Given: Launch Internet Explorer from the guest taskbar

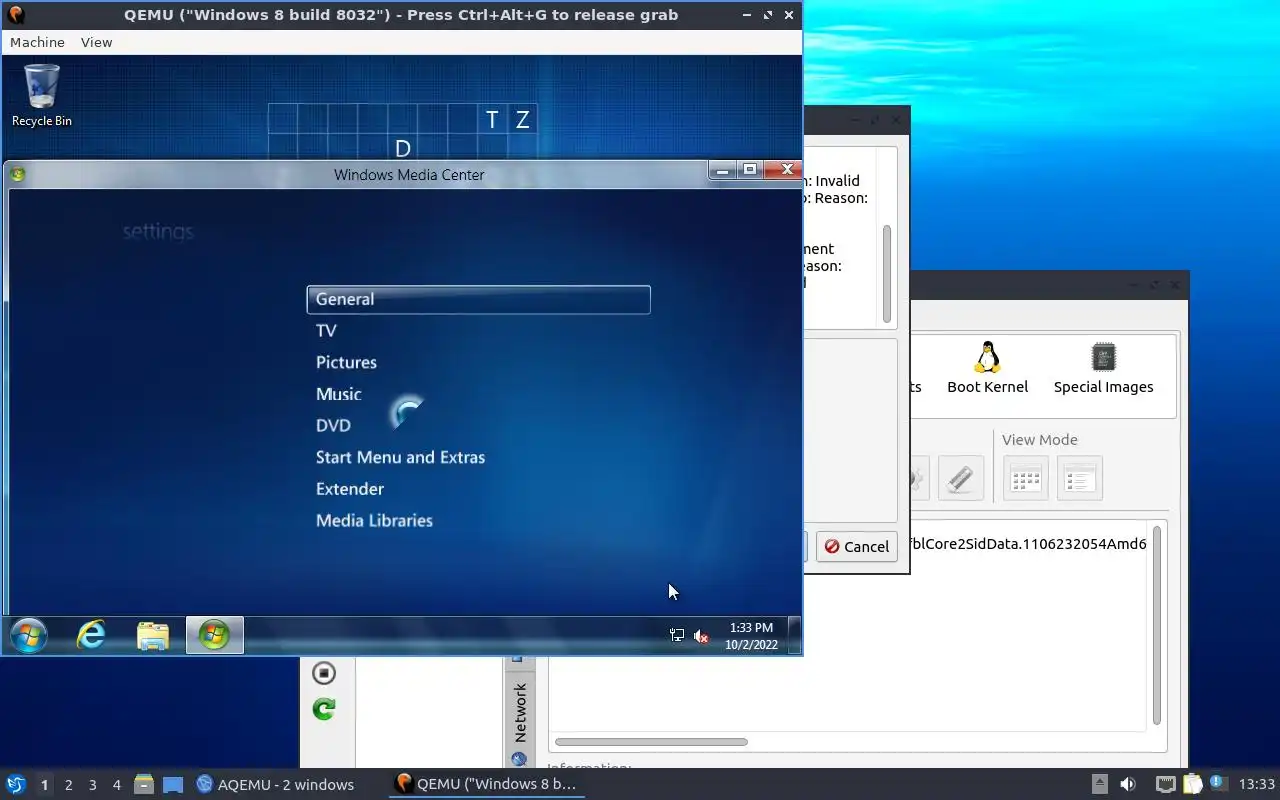Looking at the screenshot, I should 91,635.
